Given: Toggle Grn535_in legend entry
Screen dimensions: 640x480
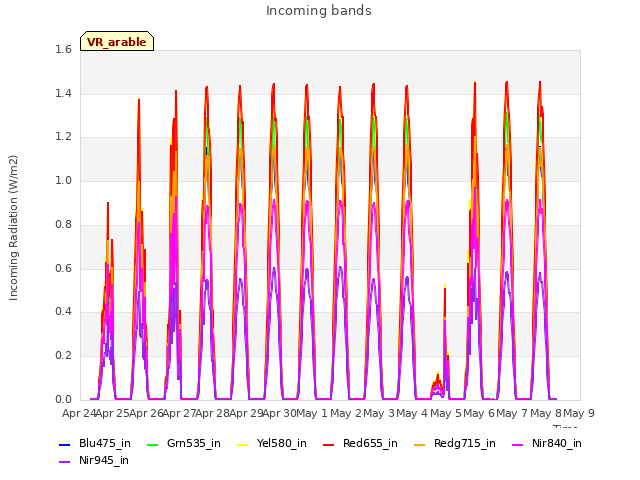Looking at the screenshot, I should pos(184,444).
